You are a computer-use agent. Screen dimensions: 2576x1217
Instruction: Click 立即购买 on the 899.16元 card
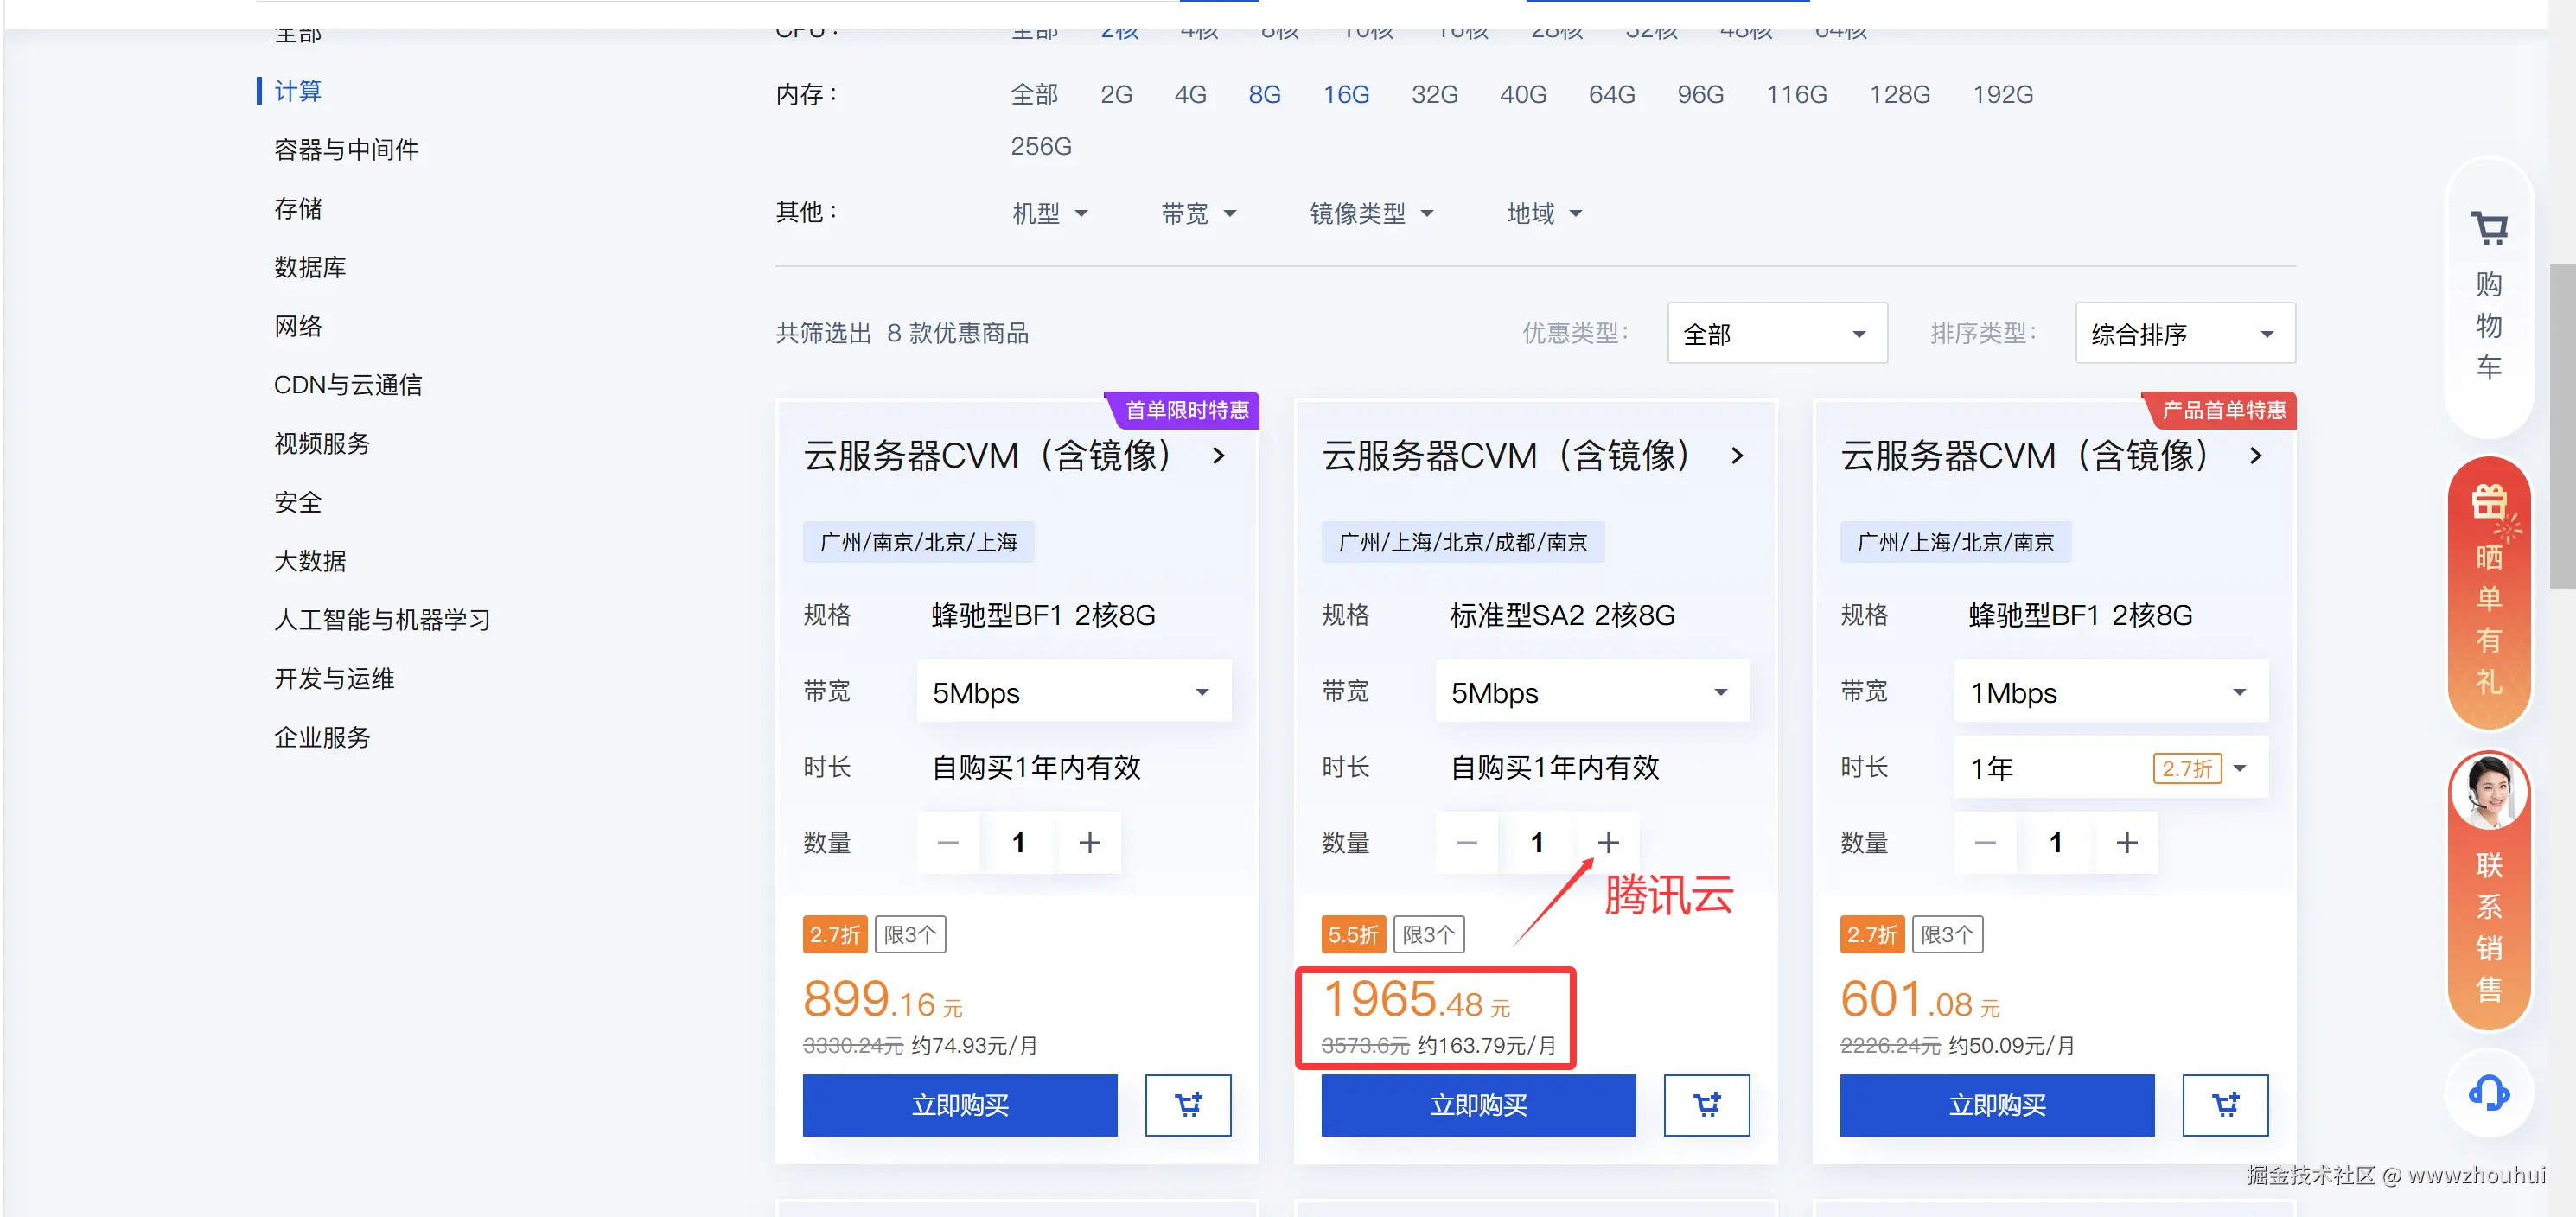[960, 1105]
